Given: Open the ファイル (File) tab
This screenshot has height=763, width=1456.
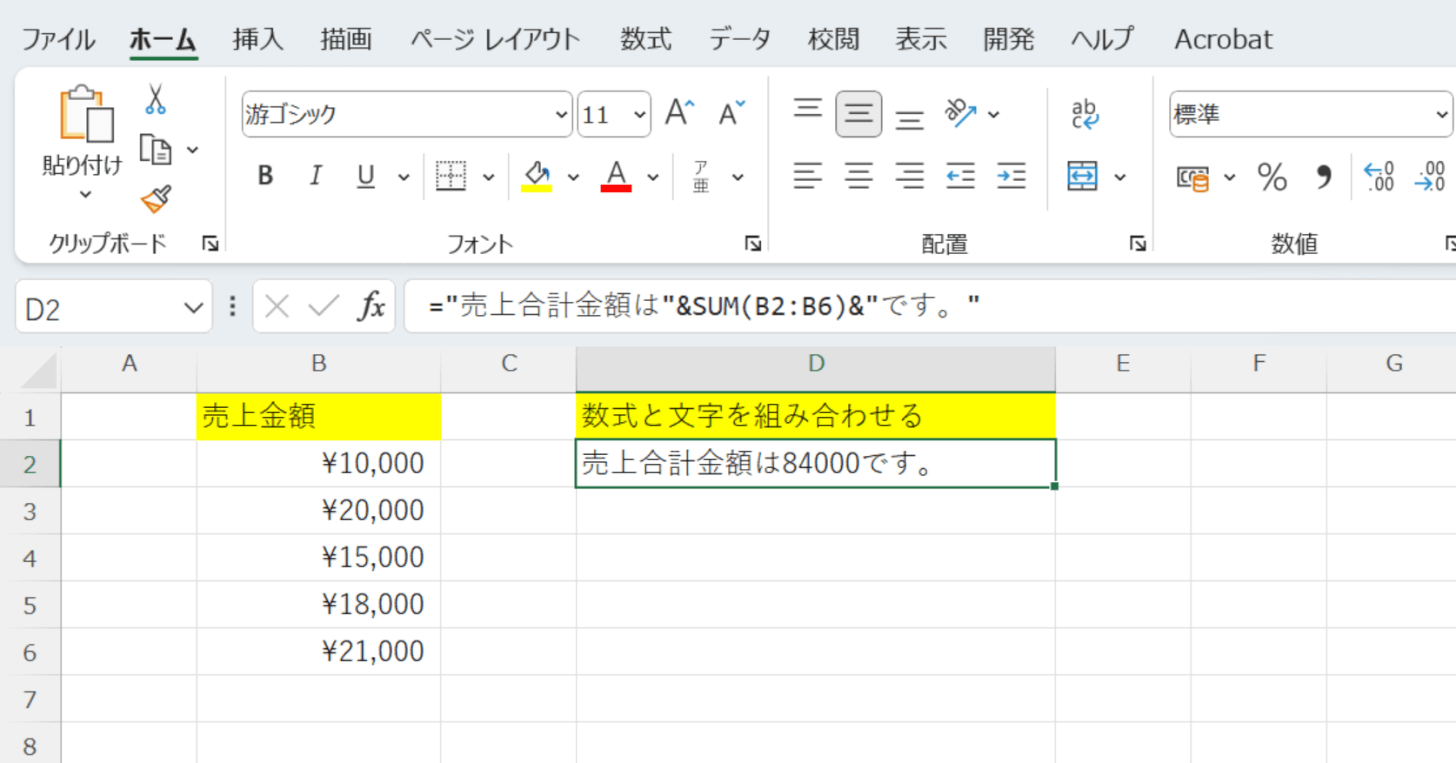Looking at the screenshot, I should (x=58, y=40).
